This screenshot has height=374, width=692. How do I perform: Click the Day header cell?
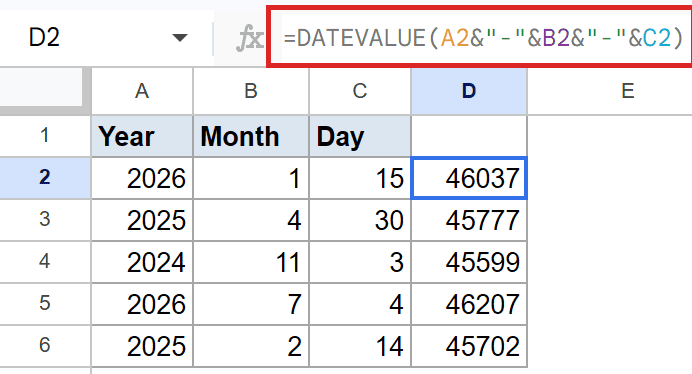click(x=360, y=136)
